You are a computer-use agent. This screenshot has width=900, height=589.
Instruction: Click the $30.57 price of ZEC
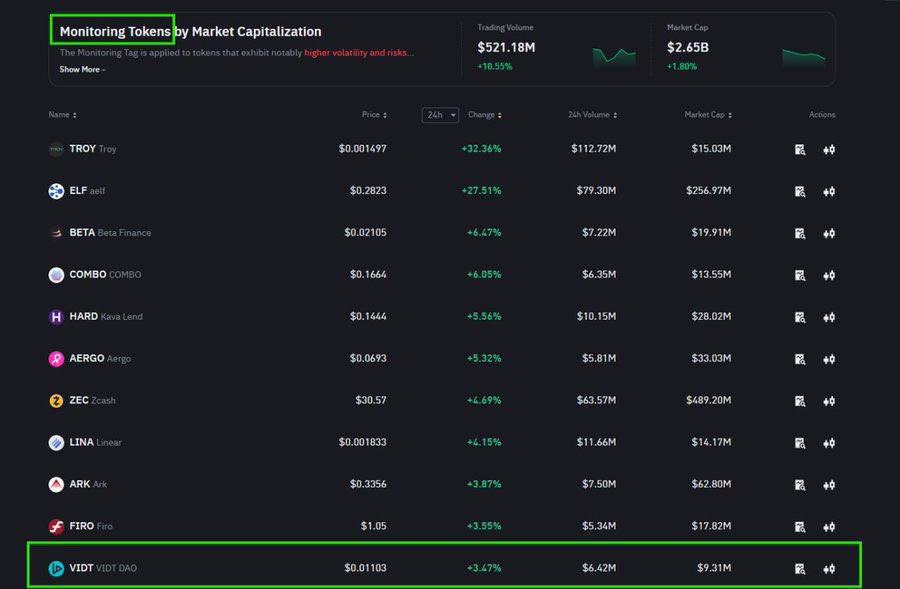[371, 400]
